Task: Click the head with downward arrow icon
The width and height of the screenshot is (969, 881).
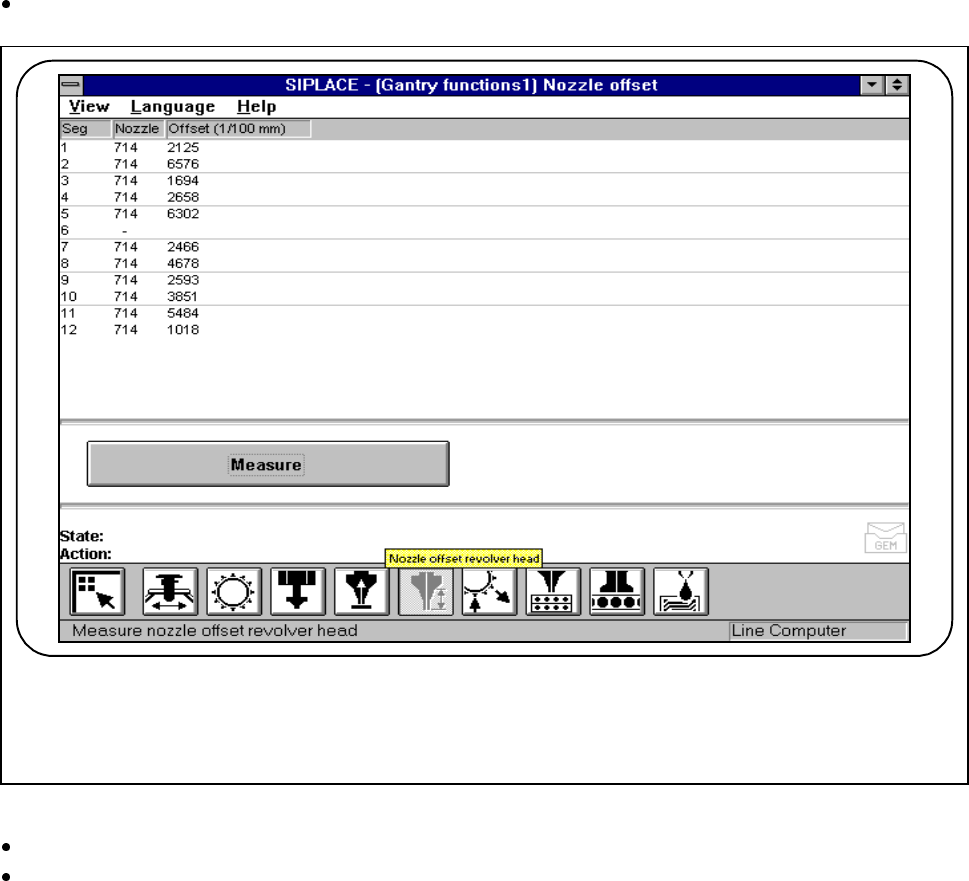Action: [x=298, y=592]
